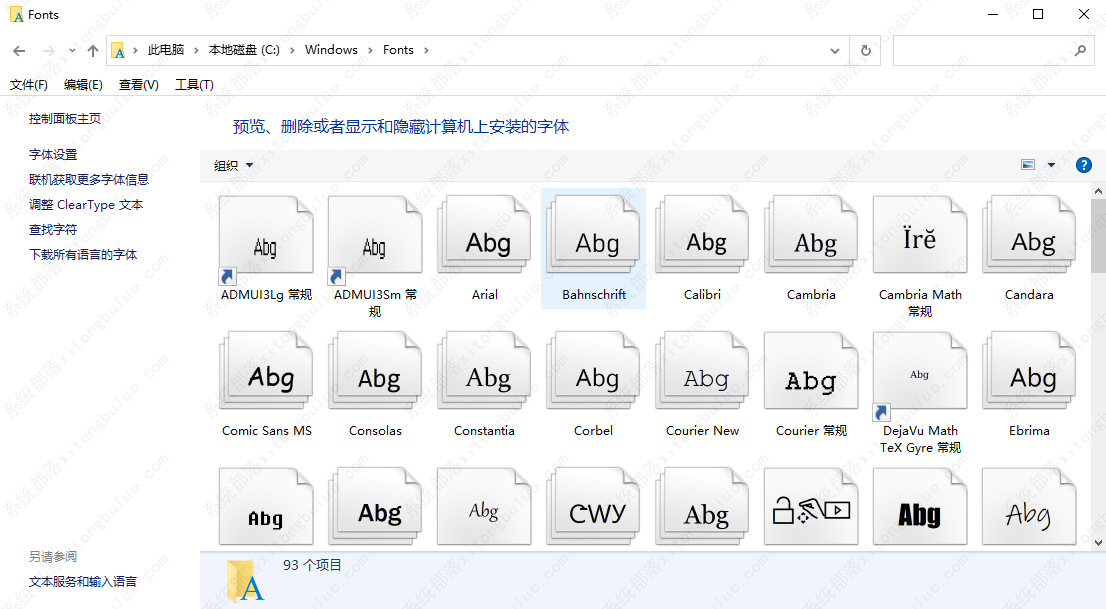This screenshot has height=609, width=1106.
Task: Navigate up one folder level
Action: 93,50
